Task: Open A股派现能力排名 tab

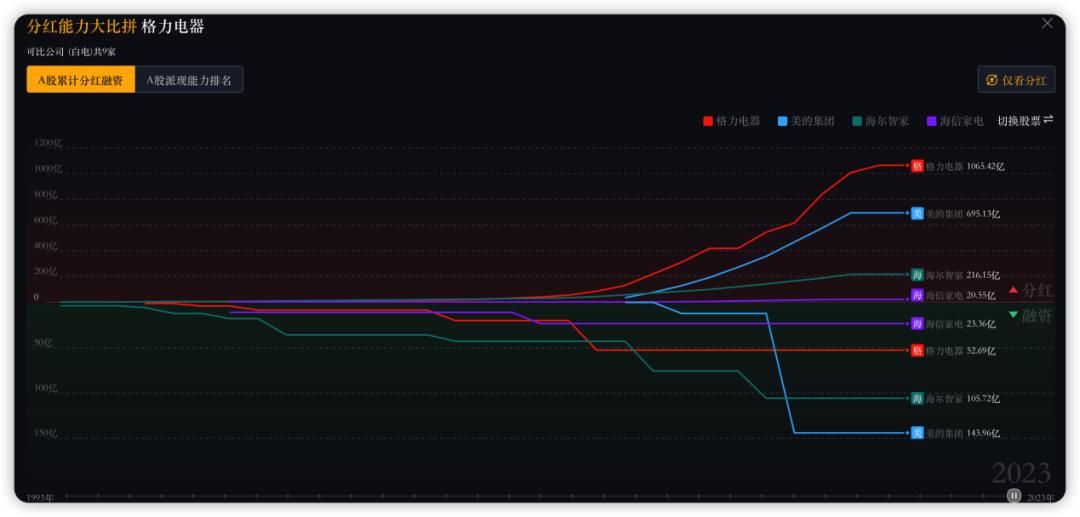Action: pyautogui.click(x=189, y=80)
